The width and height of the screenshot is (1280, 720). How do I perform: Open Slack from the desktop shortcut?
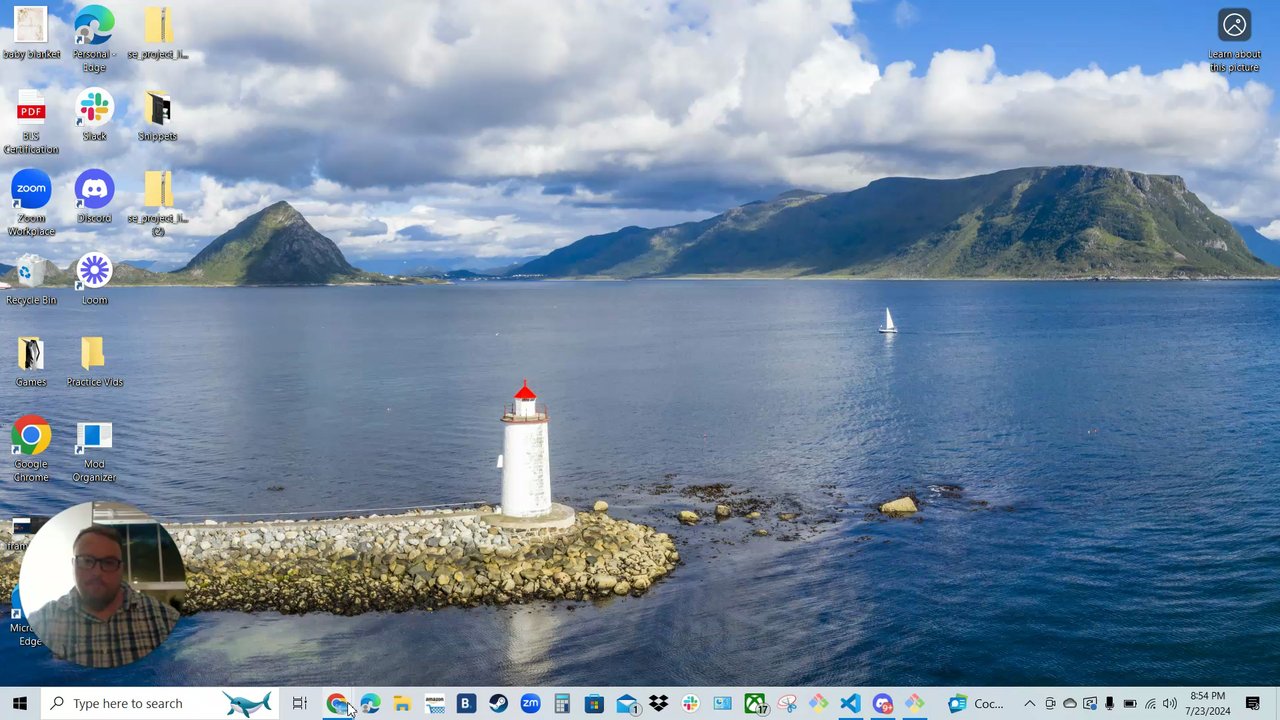94,108
